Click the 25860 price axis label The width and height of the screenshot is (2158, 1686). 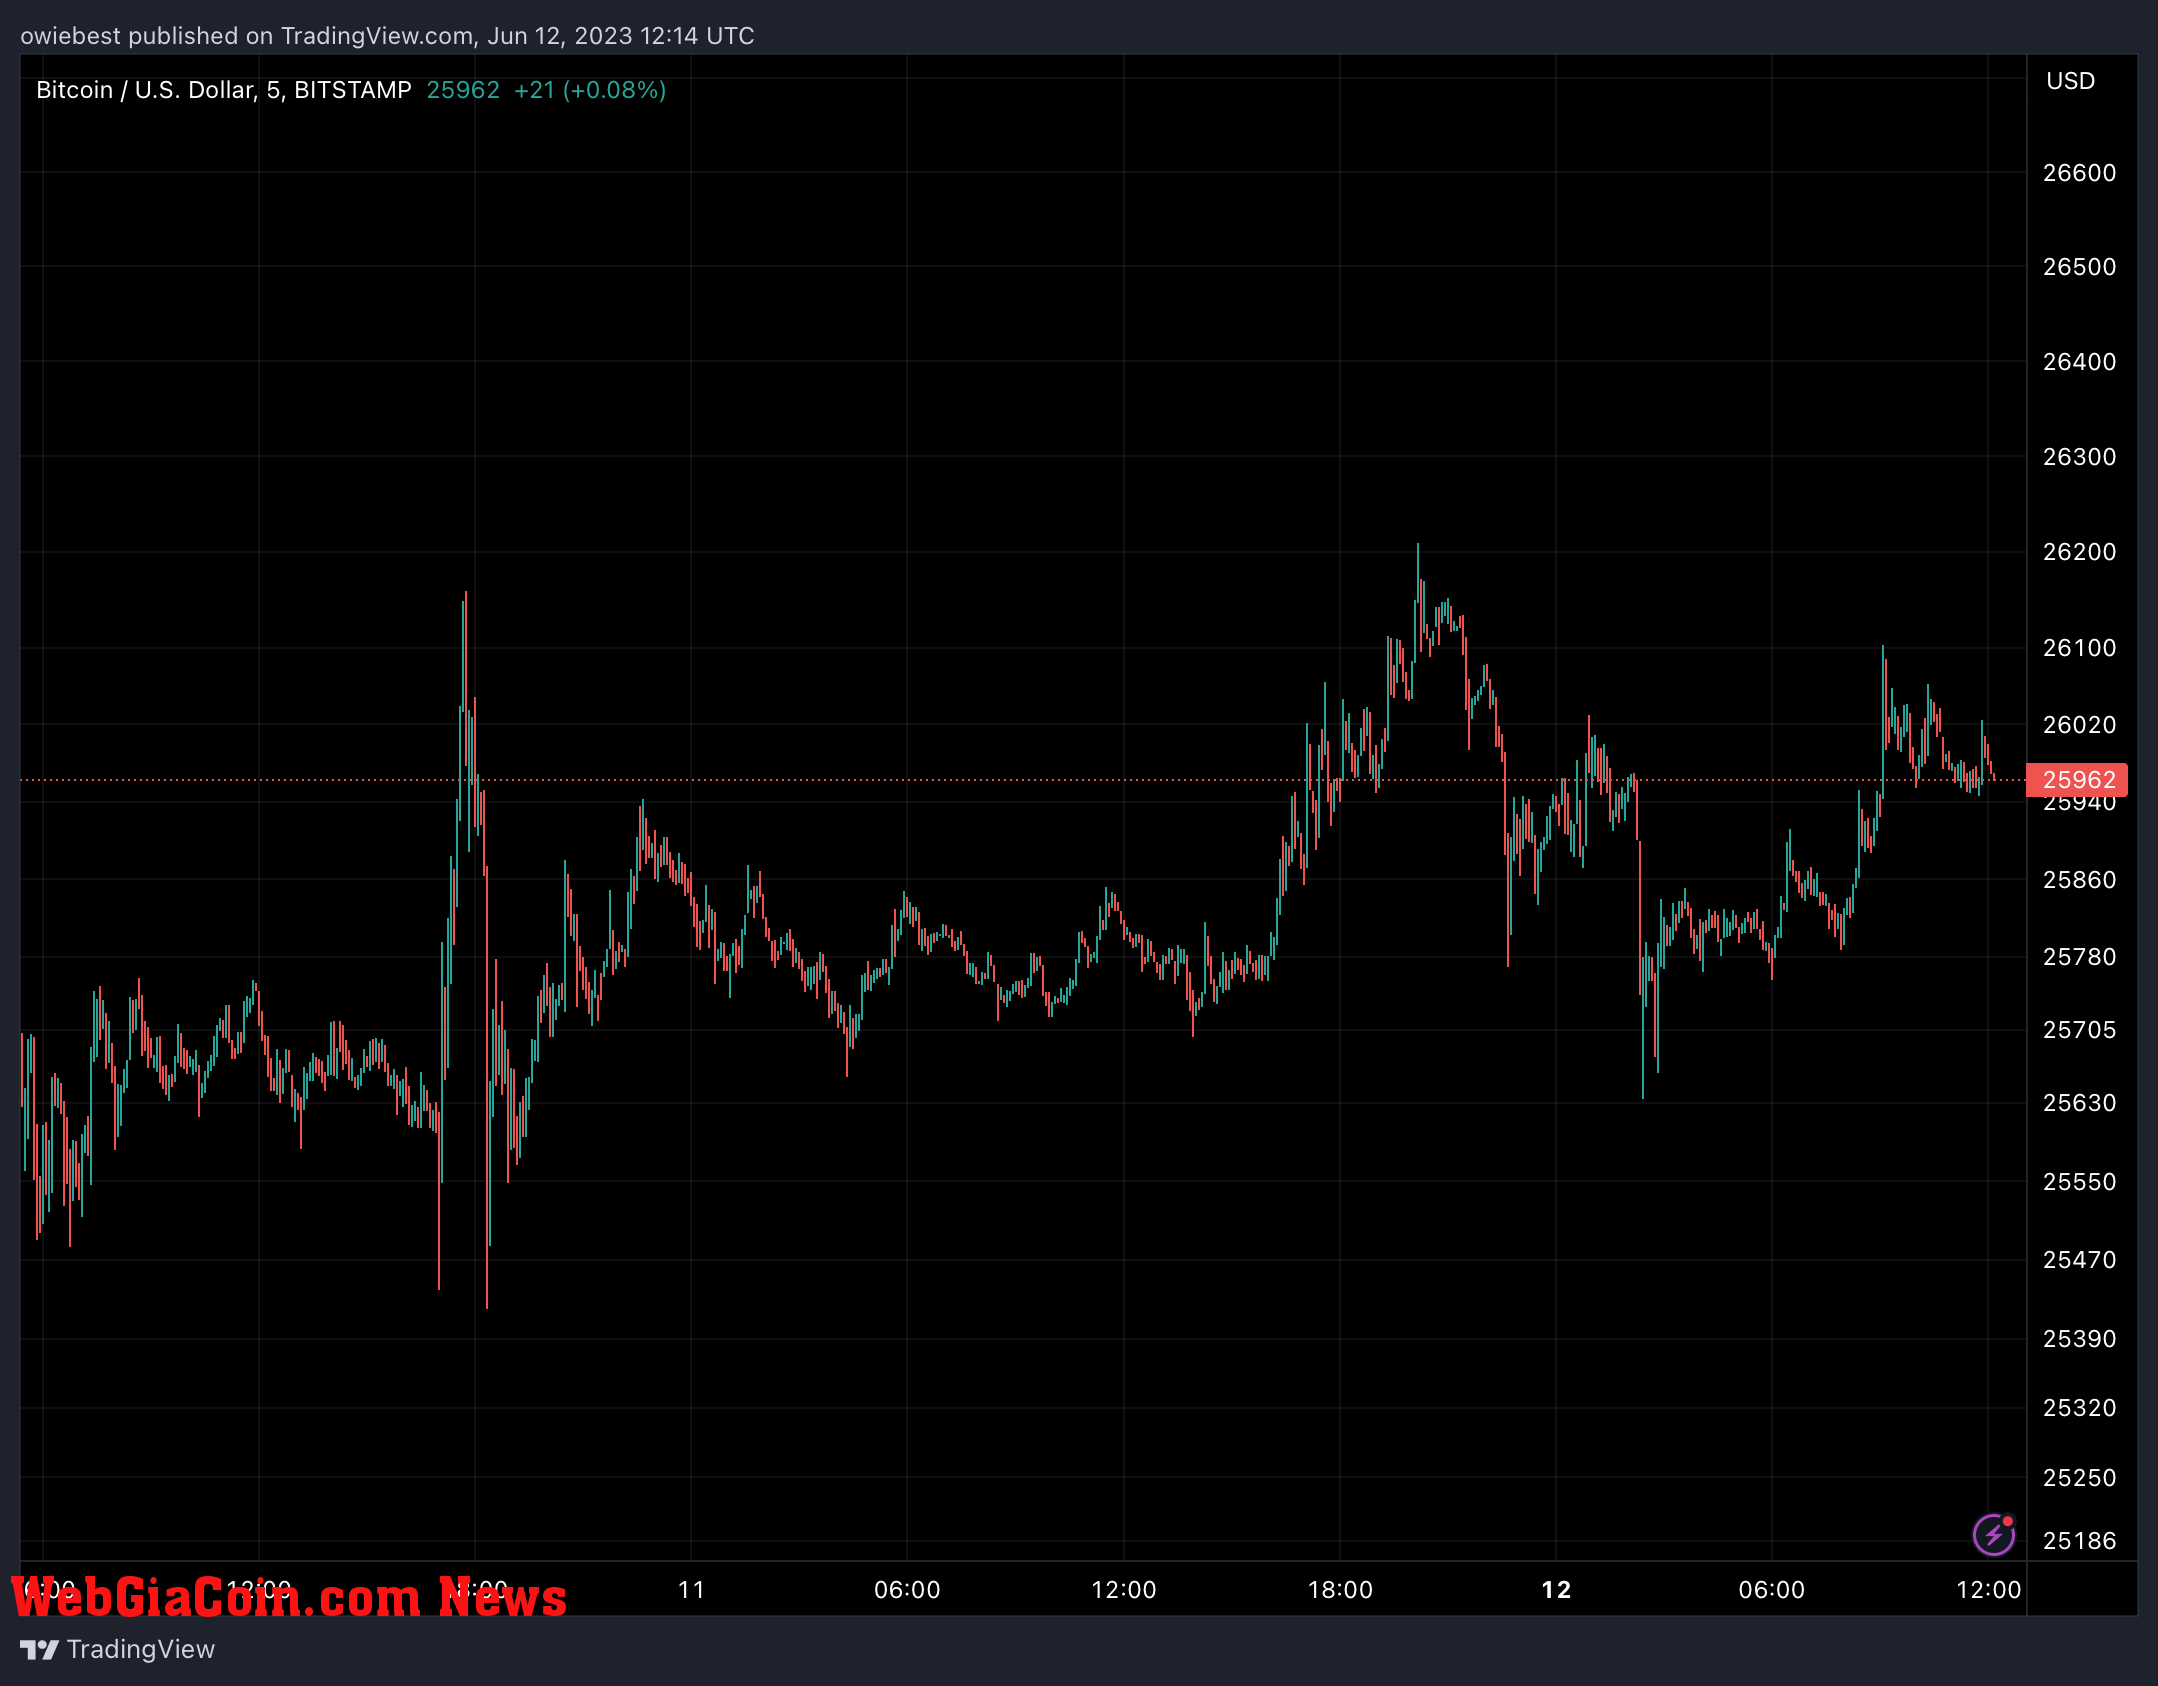coord(2079,880)
